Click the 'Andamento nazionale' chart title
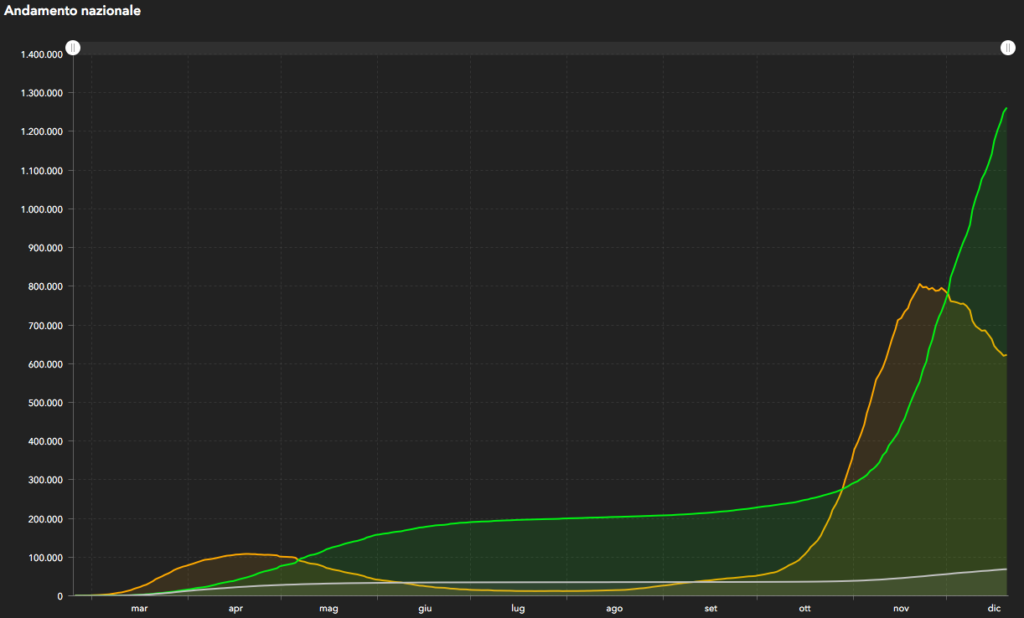Image resolution: width=1024 pixels, height=618 pixels. click(73, 12)
